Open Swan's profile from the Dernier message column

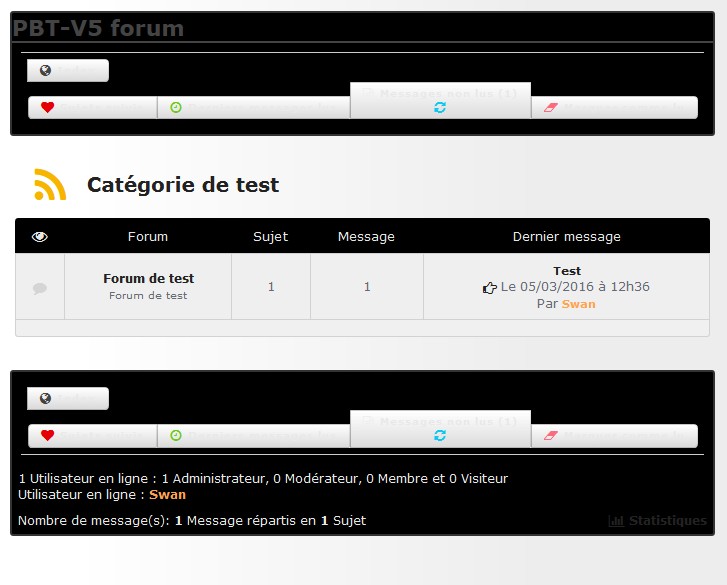pyautogui.click(x=578, y=304)
